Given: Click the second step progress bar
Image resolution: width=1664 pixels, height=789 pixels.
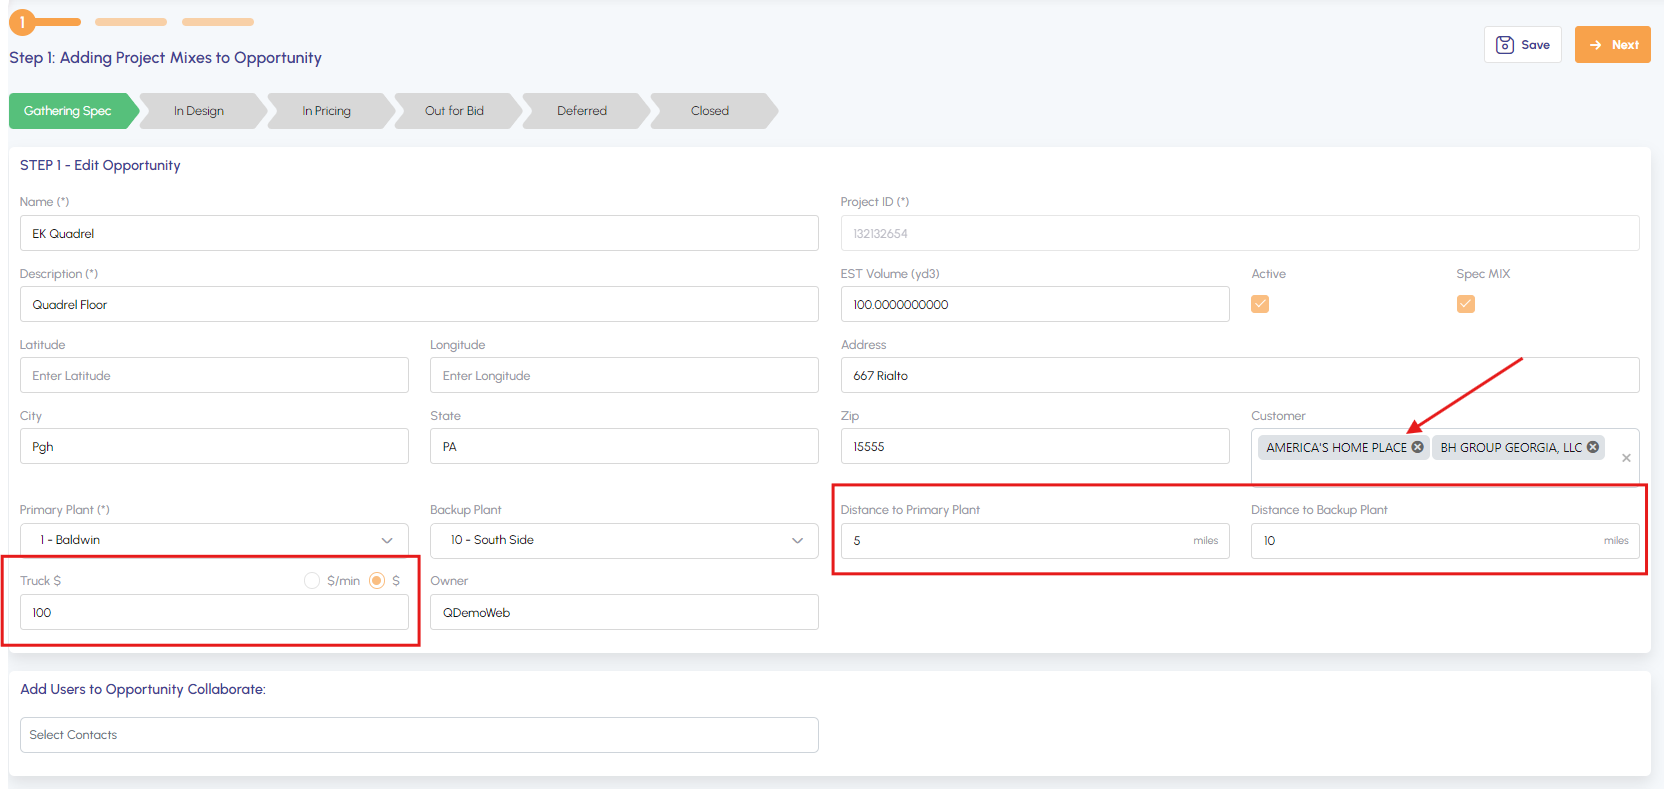Looking at the screenshot, I should click(x=131, y=22).
